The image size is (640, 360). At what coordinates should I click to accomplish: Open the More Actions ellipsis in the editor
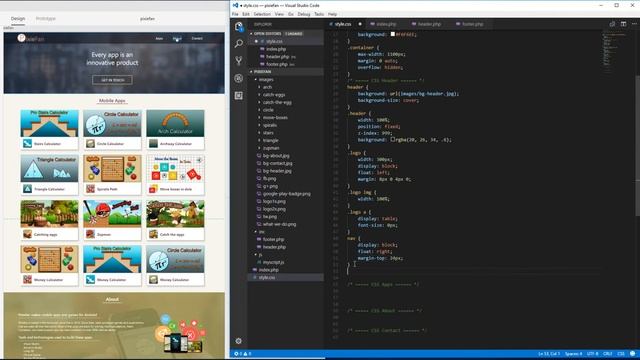(x=634, y=24)
